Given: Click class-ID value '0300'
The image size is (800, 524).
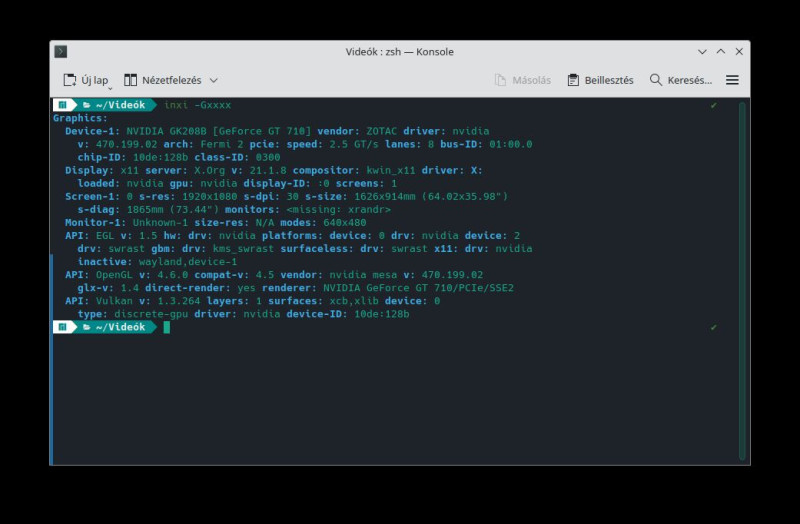Looking at the screenshot, I should (268, 157).
